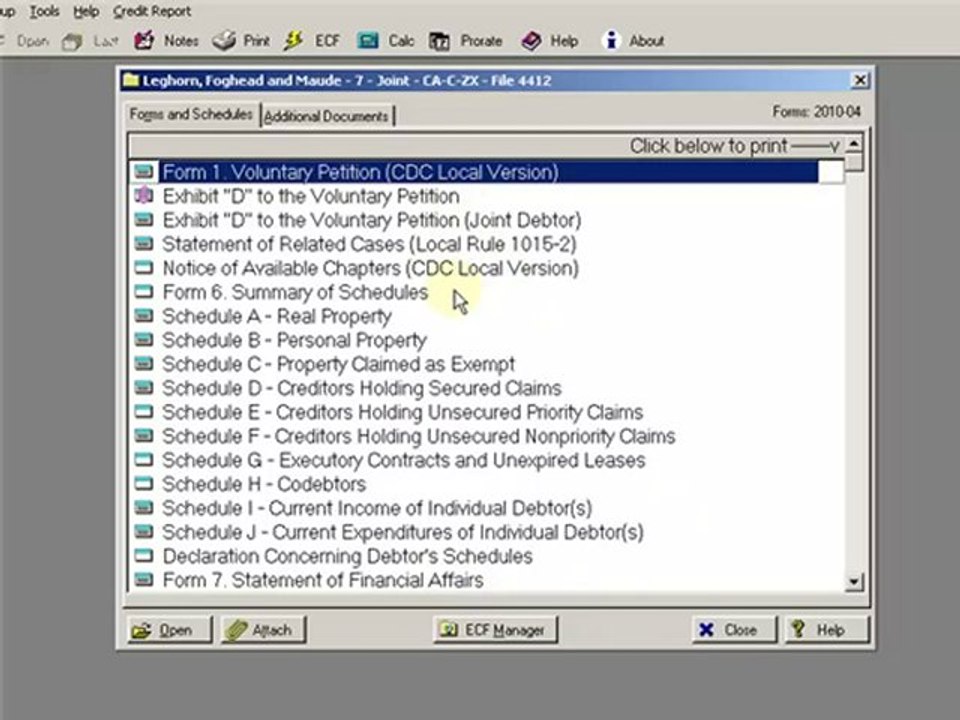This screenshot has height=720, width=960.
Task: Select Schedule A - Real Property text
Action: (277, 316)
